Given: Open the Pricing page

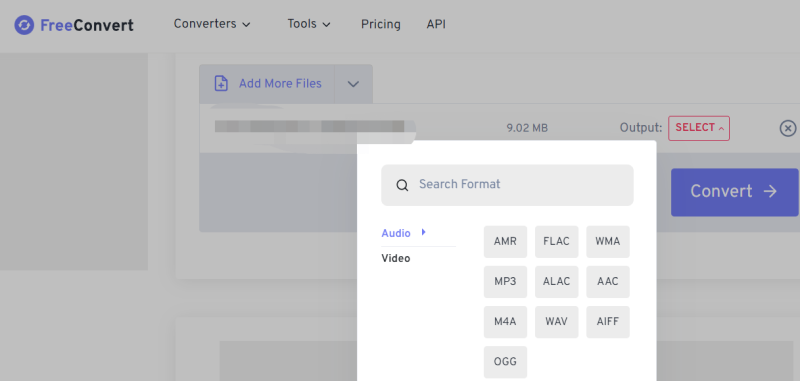Looking at the screenshot, I should 381,24.
